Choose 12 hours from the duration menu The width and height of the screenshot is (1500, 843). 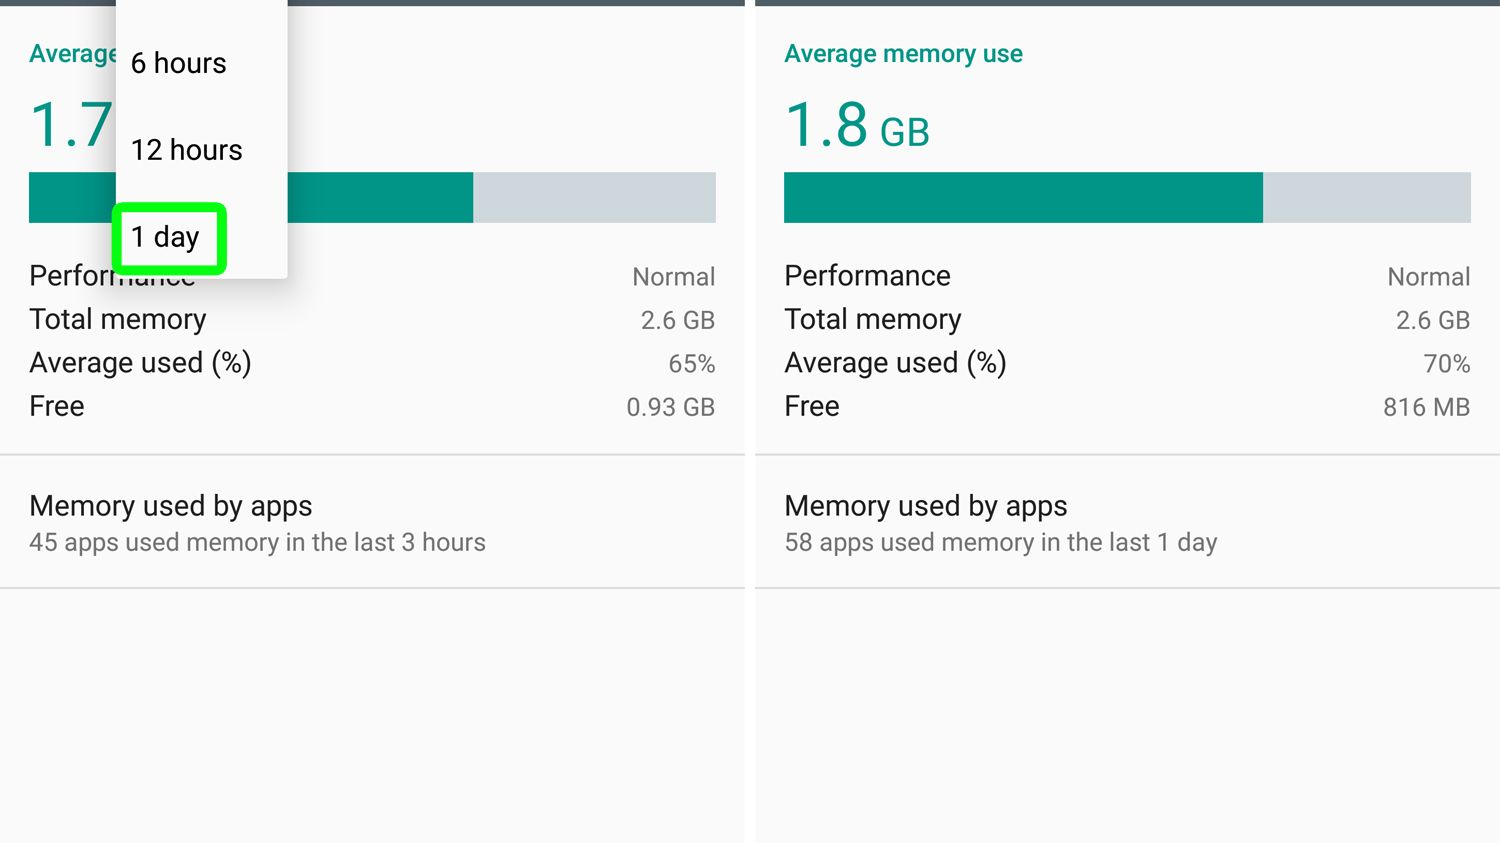pos(187,150)
